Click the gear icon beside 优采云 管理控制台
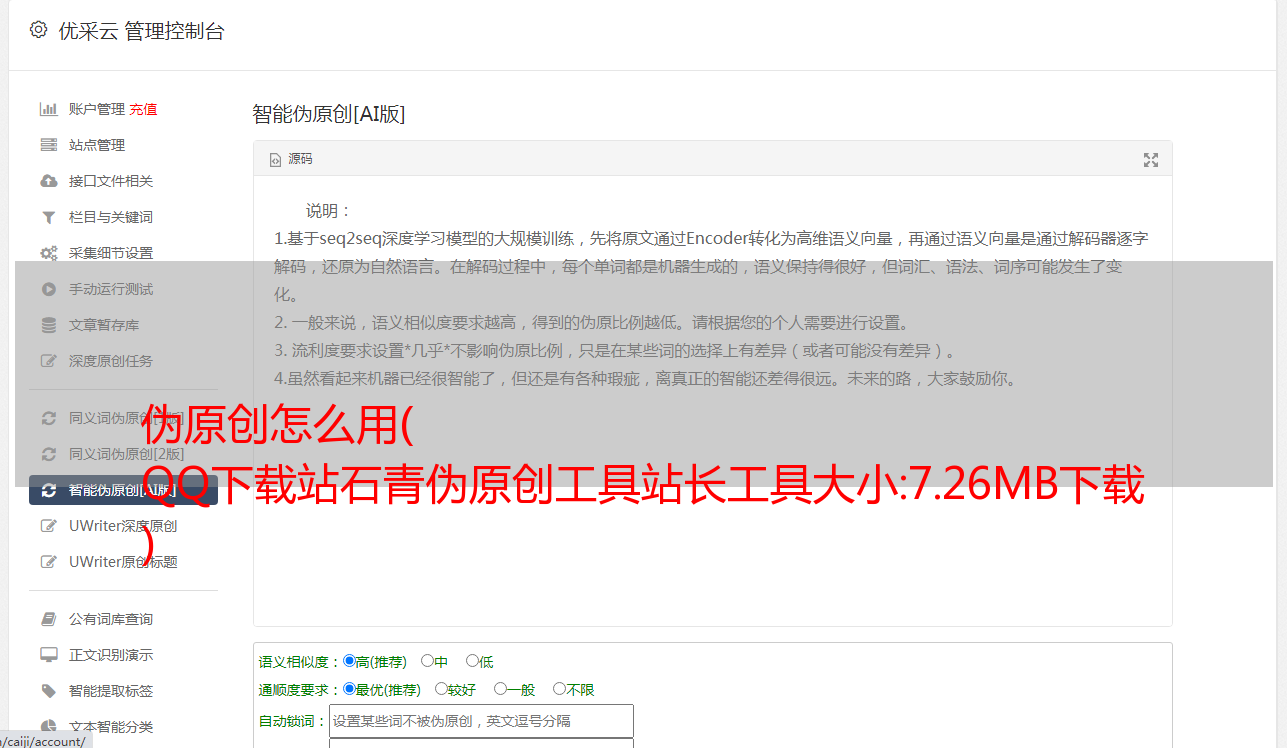Screen dimensions: 1287x748 [38, 30]
